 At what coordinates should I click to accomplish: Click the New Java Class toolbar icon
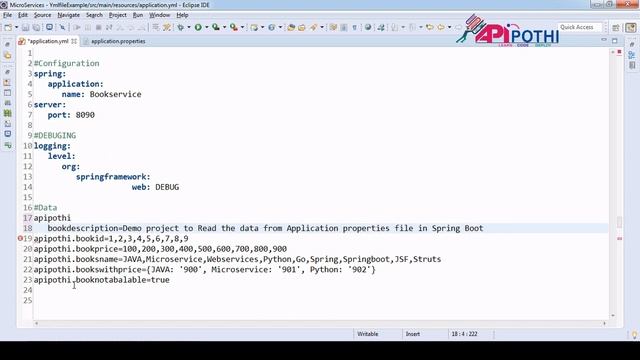pyautogui.click(x=271, y=27)
